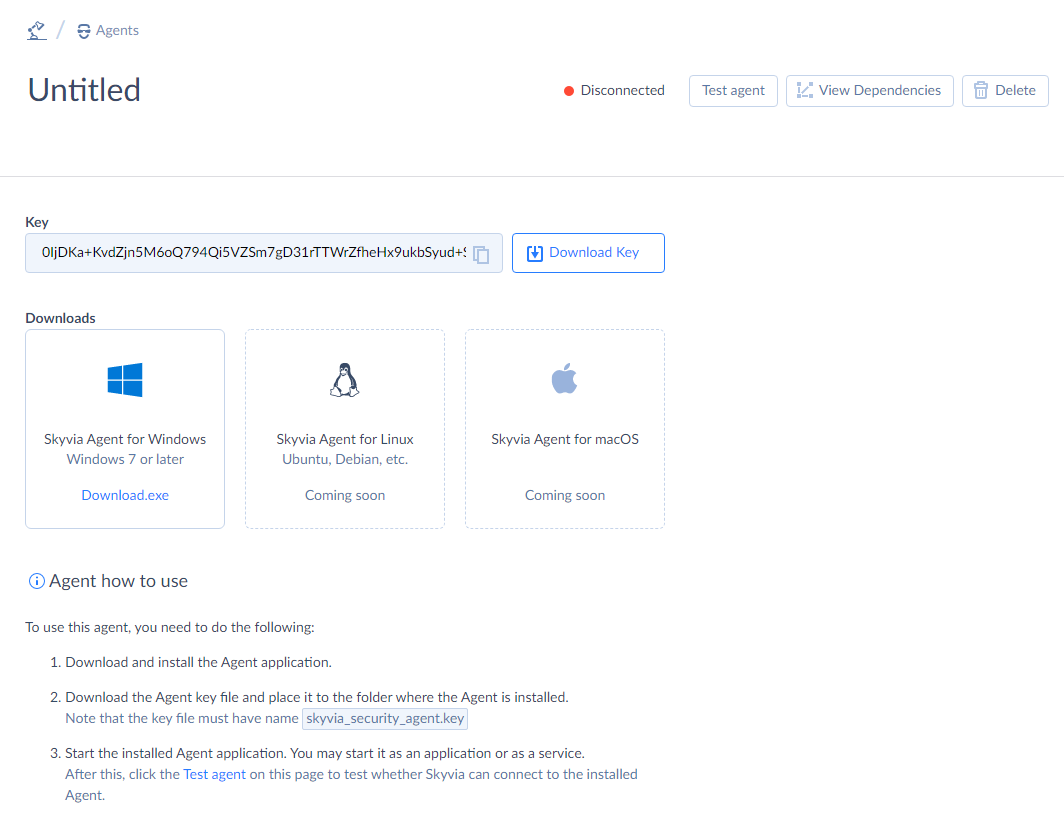1064x818 pixels.
Task: Delete the agent
Action: [1005, 91]
